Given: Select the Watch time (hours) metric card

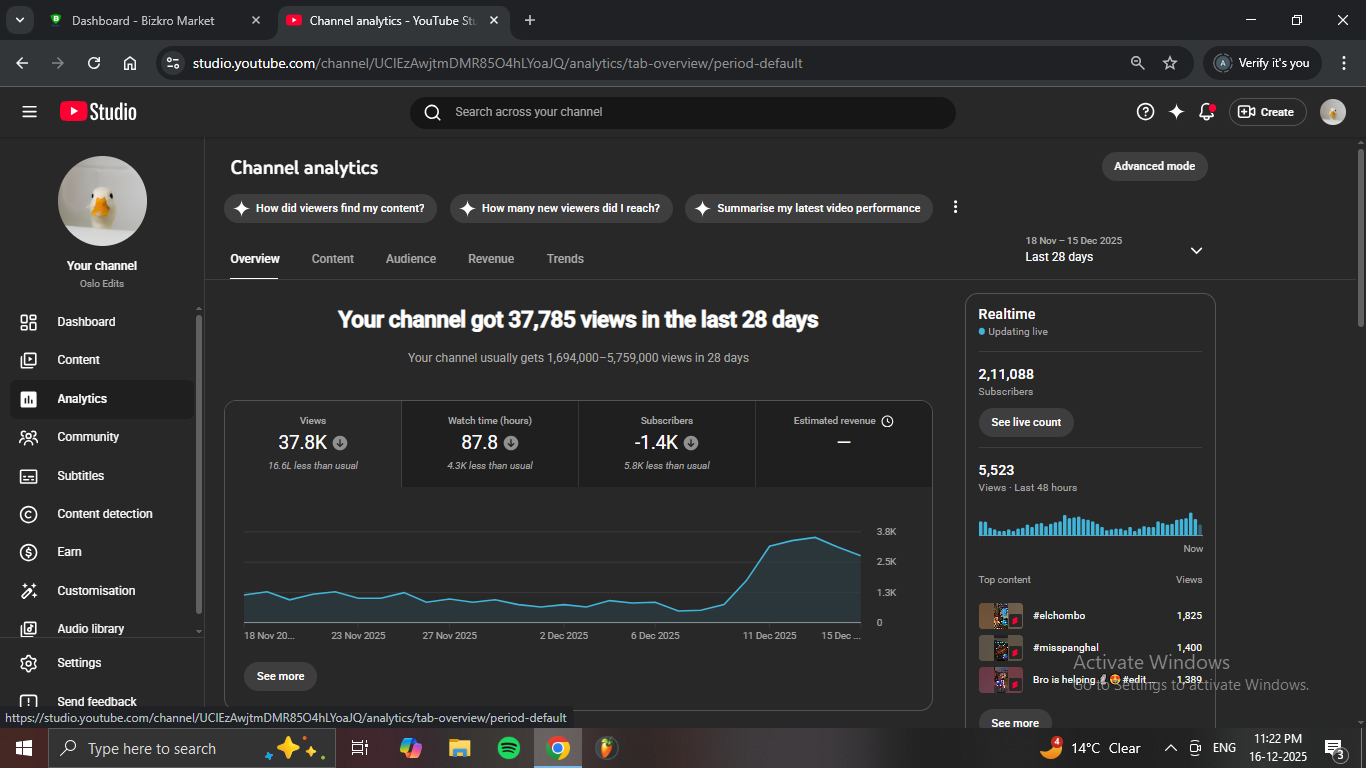Looking at the screenshot, I should pyautogui.click(x=490, y=443).
